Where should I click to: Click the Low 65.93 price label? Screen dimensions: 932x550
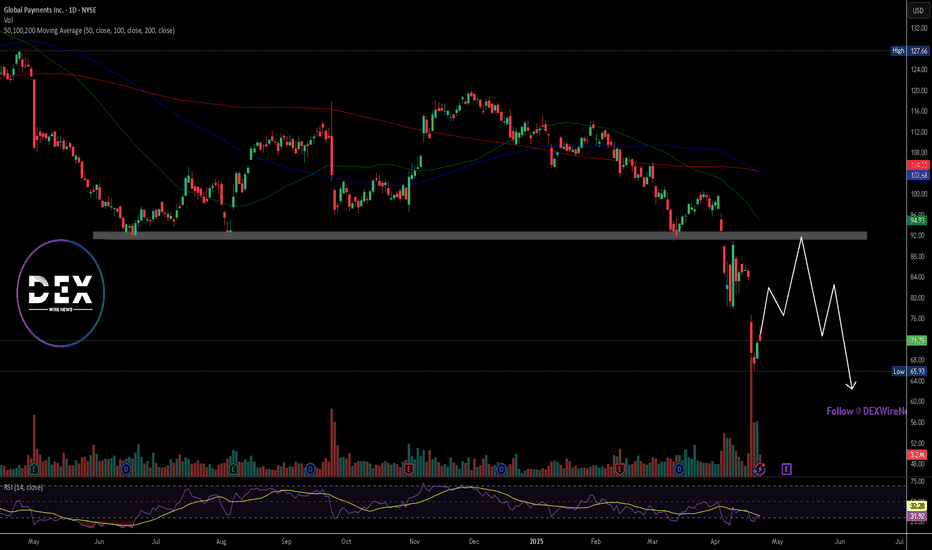click(x=910, y=371)
